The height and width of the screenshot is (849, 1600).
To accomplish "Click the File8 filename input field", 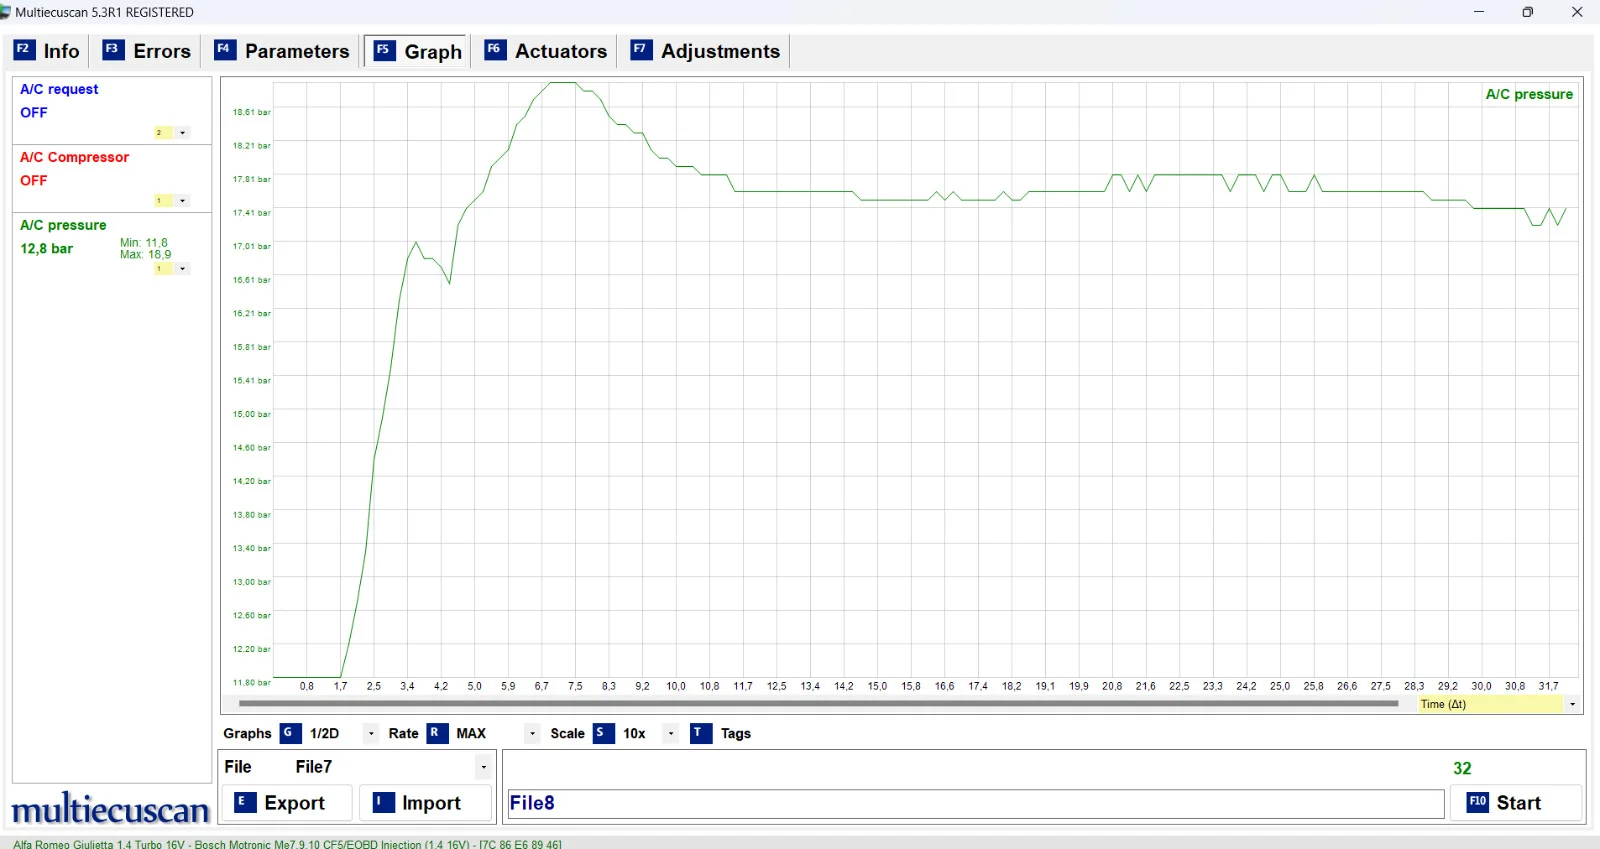I will 975,803.
